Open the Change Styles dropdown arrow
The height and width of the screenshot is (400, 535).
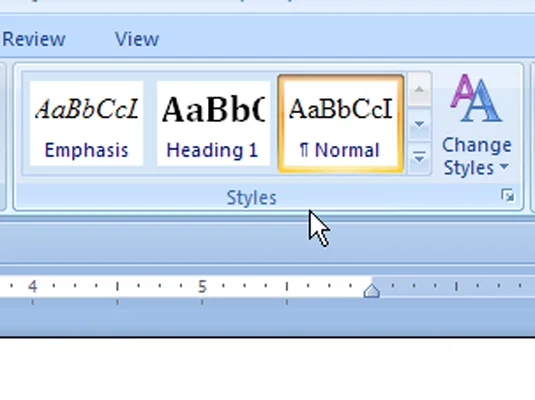click(x=504, y=167)
